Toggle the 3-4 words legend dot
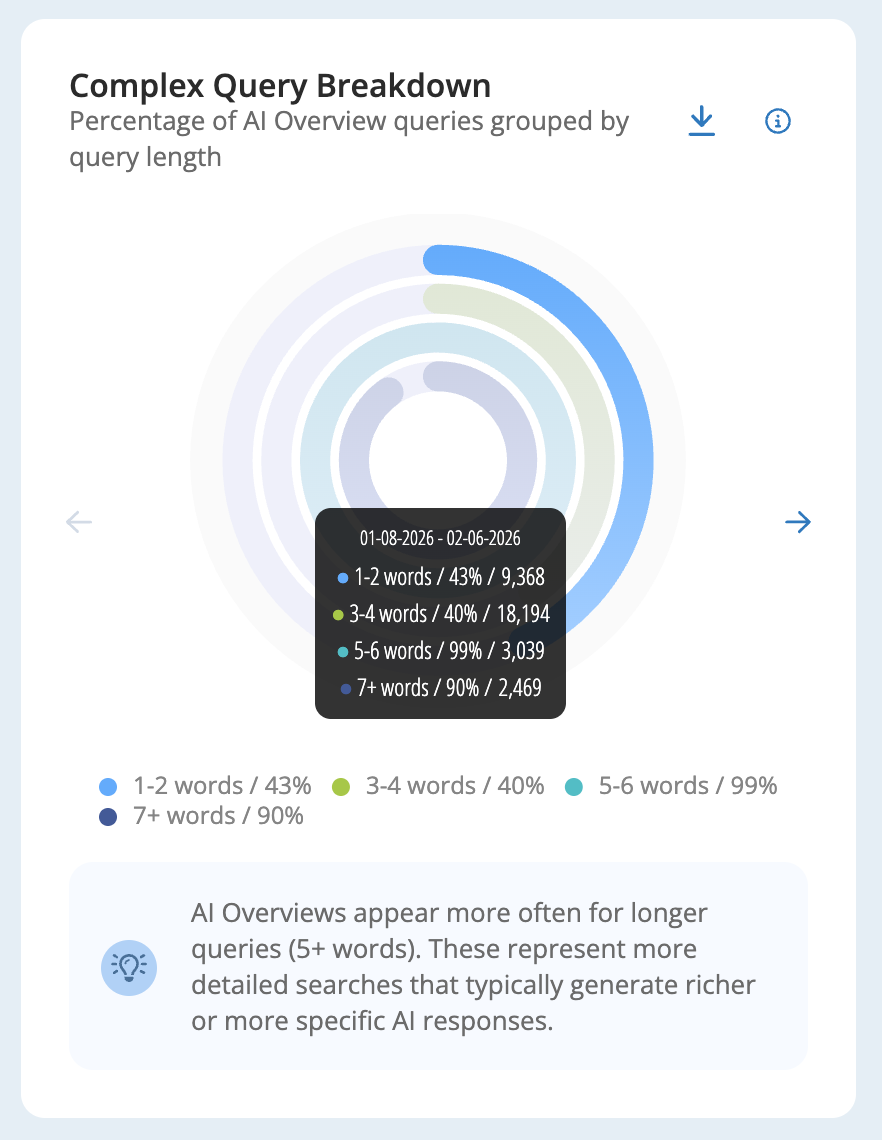The width and height of the screenshot is (882, 1140). (x=340, y=787)
